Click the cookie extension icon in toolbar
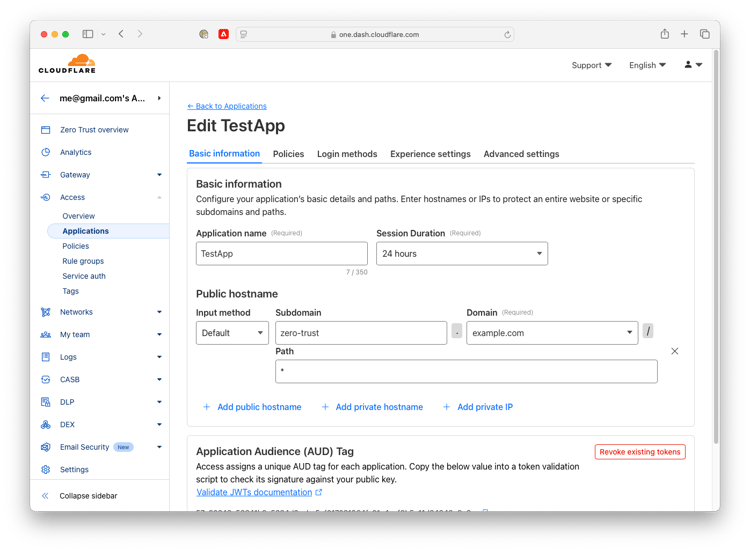Screen dimensions: 750x551 [204, 34]
